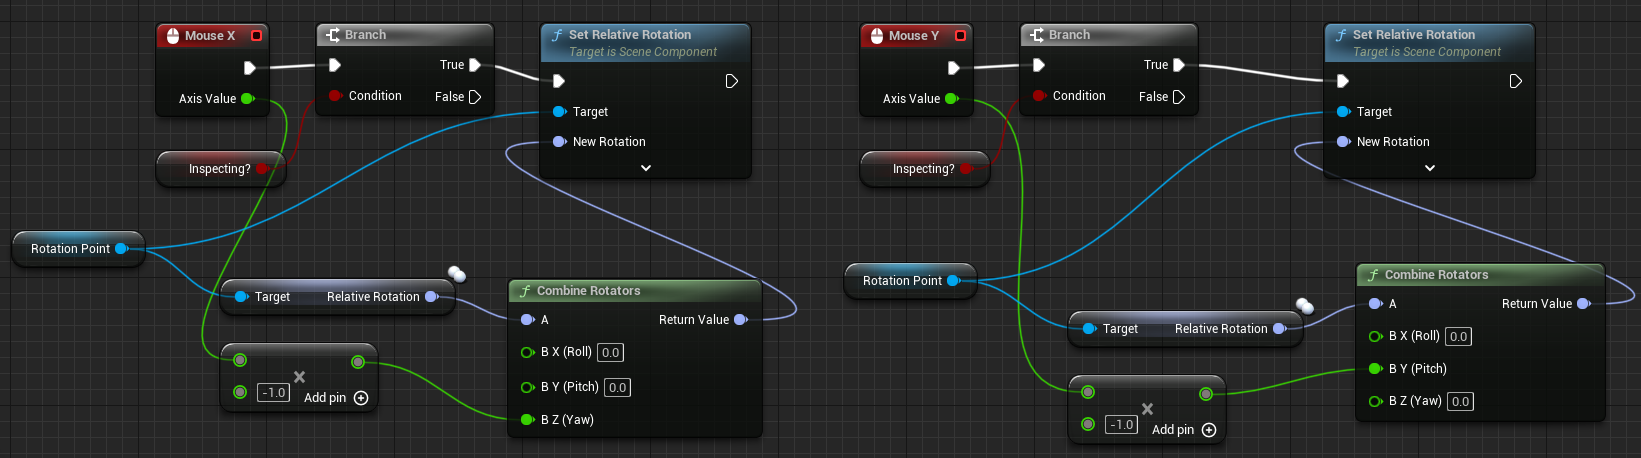The height and width of the screenshot is (458, 1641).
Task: Click the Add pin plus icon feeding B Z (Yaw)
Action: click(362, 398)
